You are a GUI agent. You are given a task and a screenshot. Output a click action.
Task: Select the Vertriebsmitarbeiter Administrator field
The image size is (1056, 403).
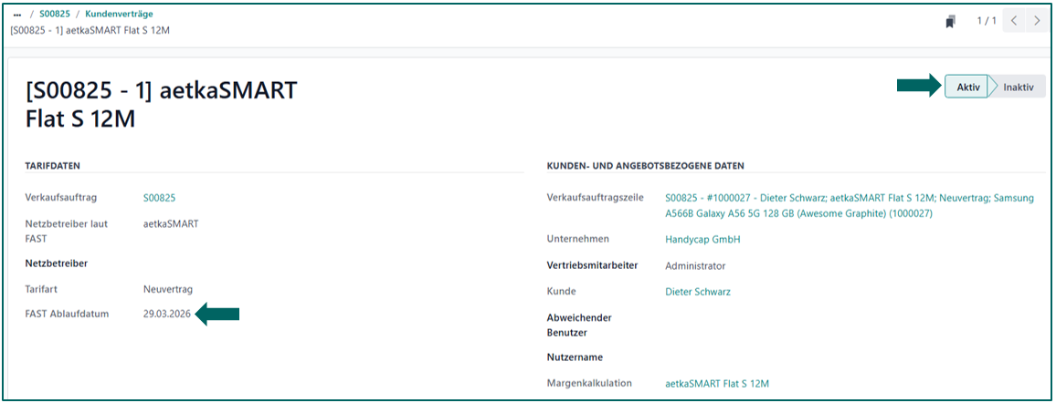click(695, 266)
